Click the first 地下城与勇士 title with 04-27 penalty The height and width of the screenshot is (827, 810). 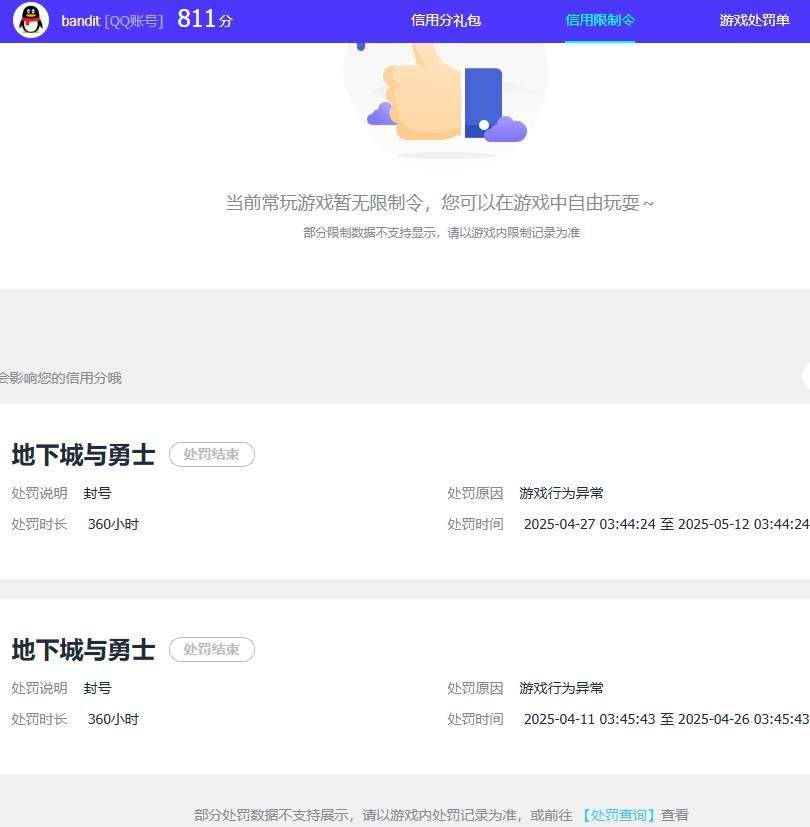pos(83,455)
